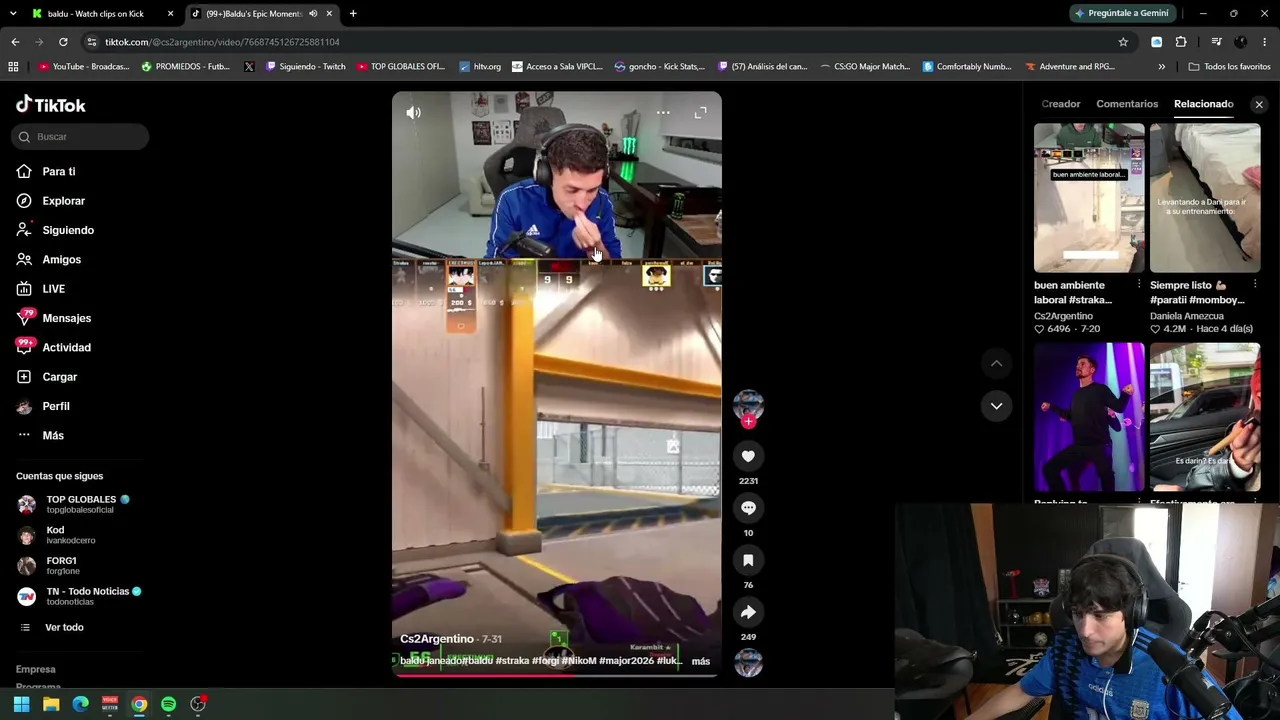The width and height of the screenshot is (1280, 720).
Task: Mute the TikTok browser tab's audio indicator
Action: (x=313, y=14)
